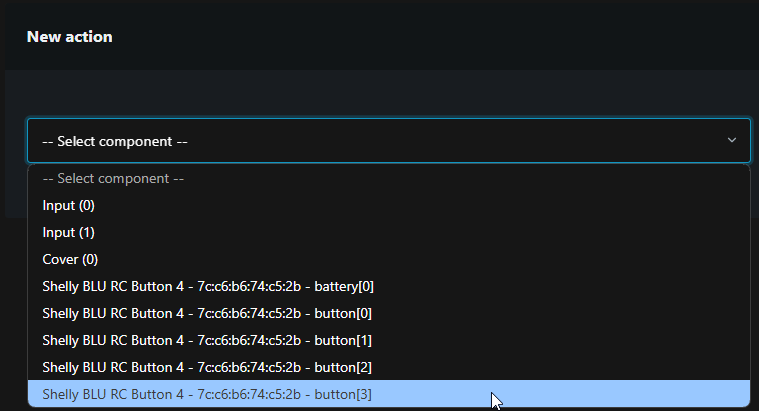Open the Select component combo box
The height and width of the screenshot is (411, 759).
(388, 141)
